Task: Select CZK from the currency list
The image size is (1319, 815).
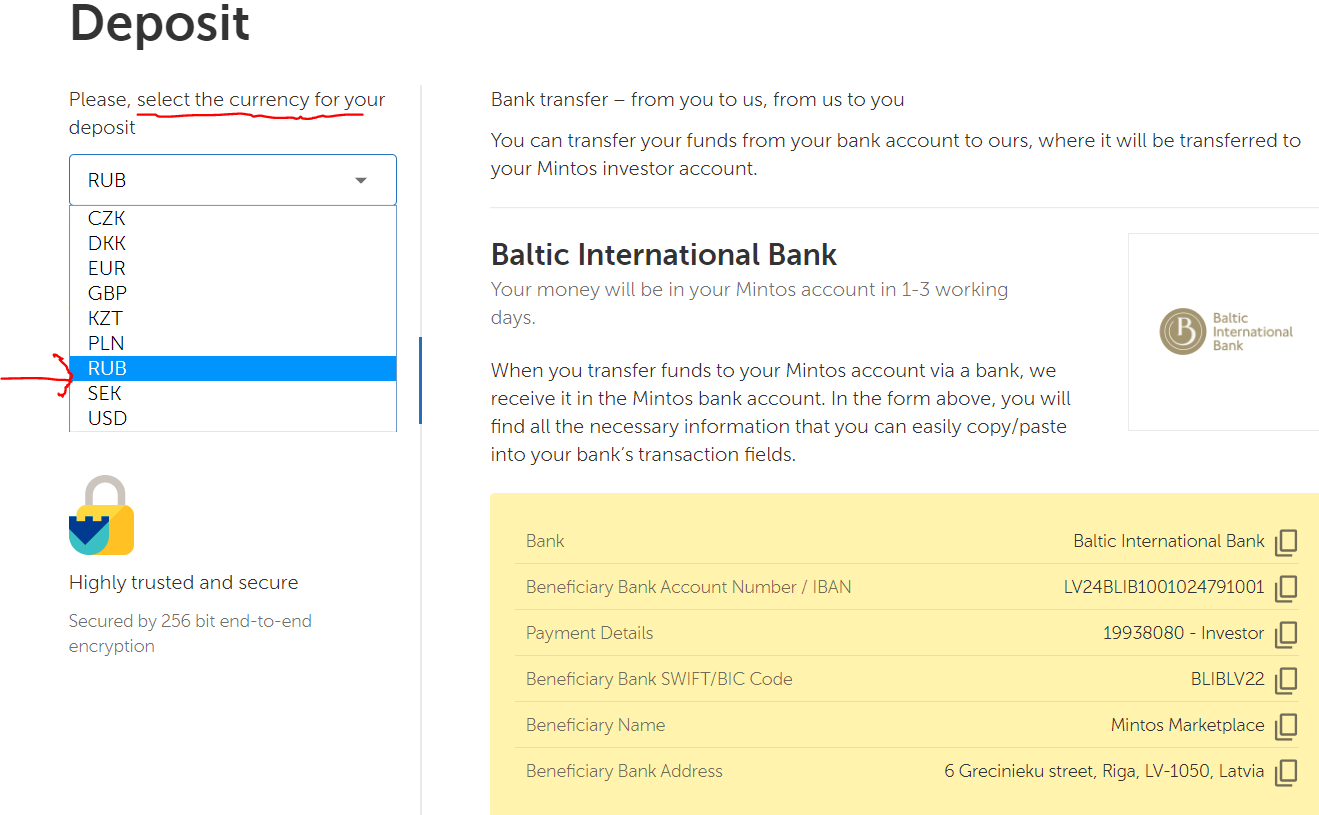Action: [107, 218]
